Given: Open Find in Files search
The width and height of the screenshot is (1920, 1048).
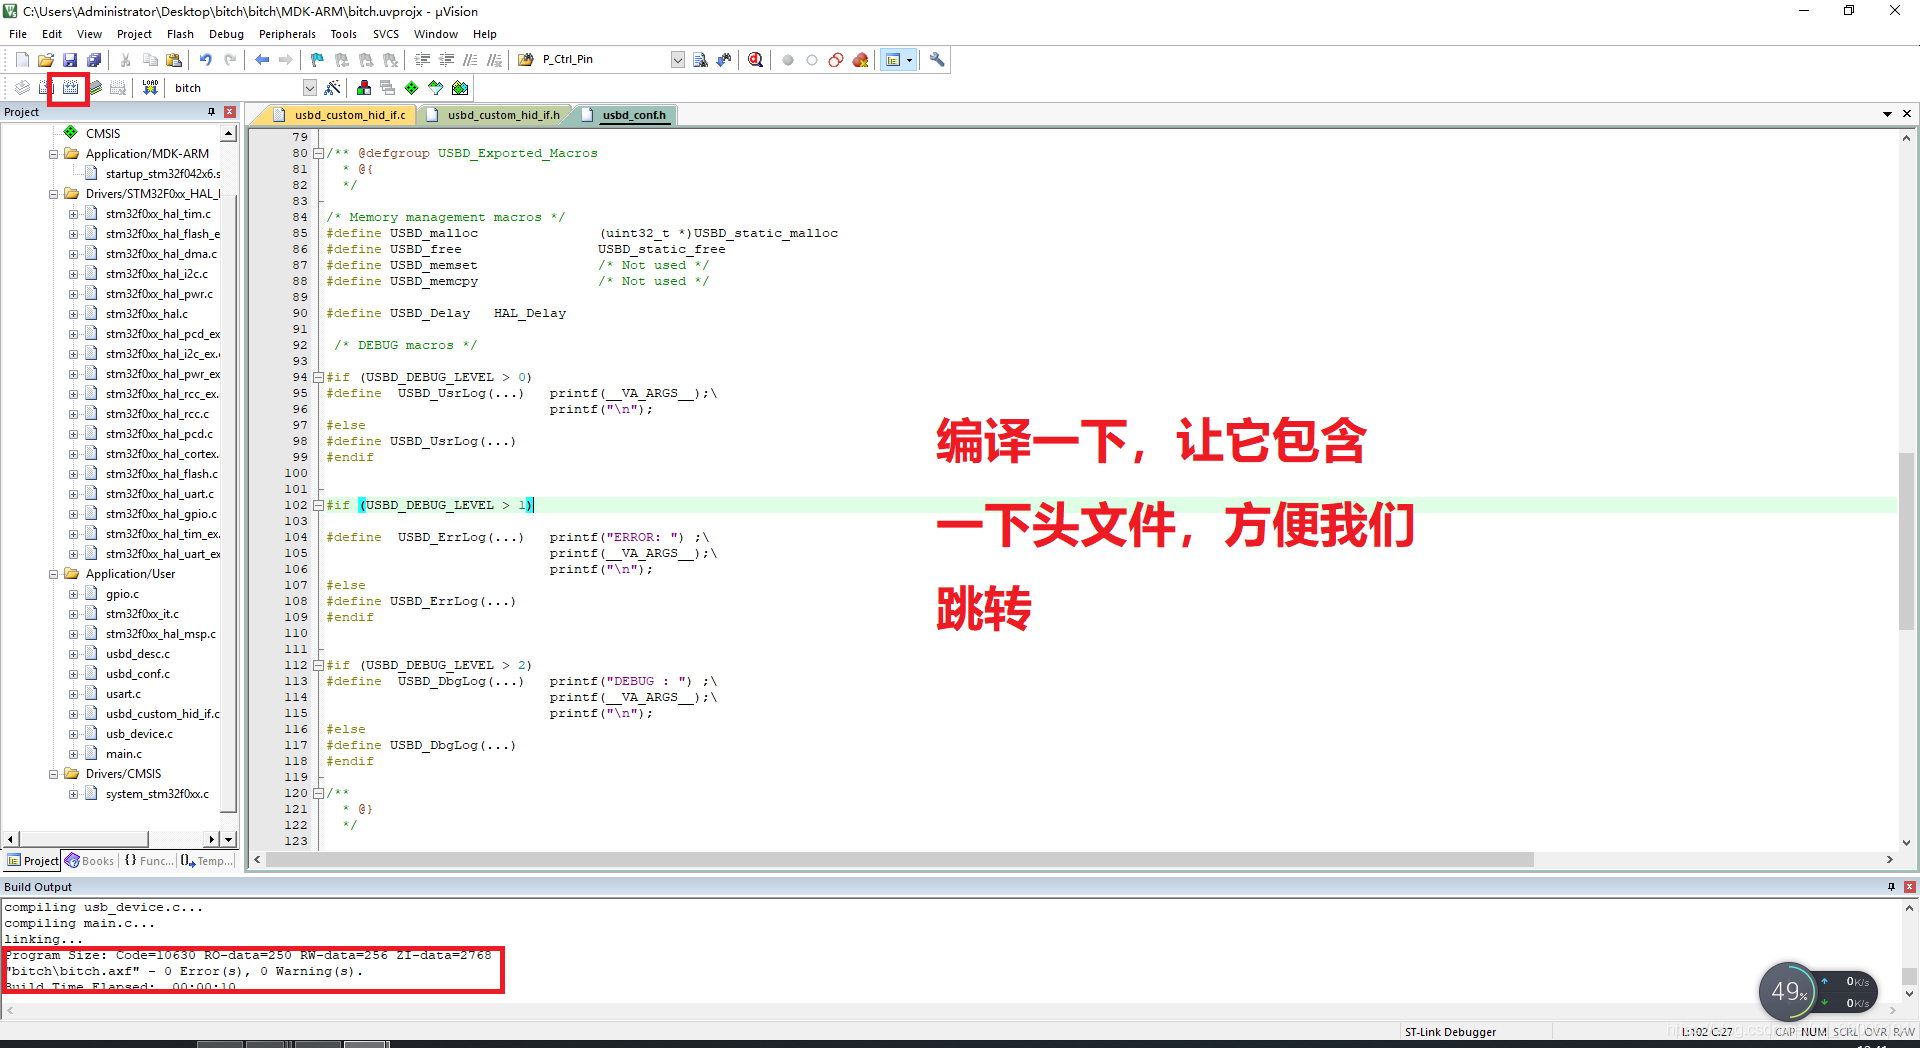Looking at the screenshot, I should pyautogui.click(x=699, y=59).
